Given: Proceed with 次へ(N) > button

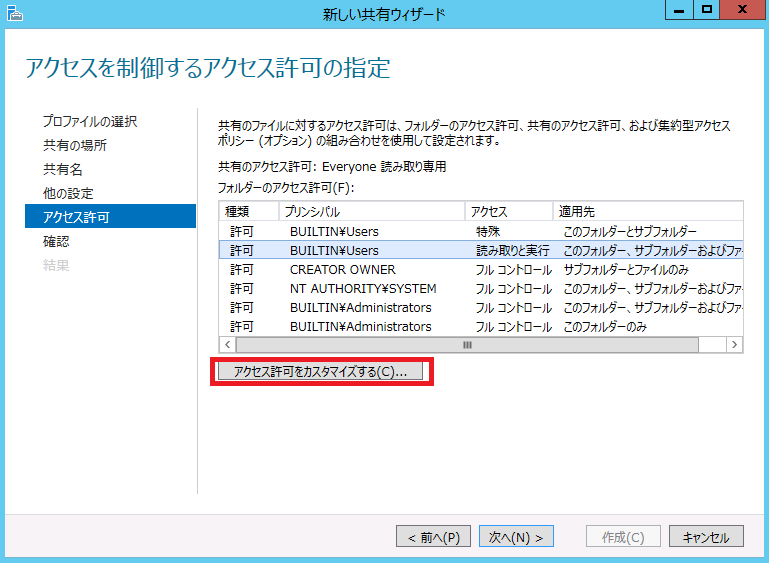Looking at the screenshot, I should (516, 537).
